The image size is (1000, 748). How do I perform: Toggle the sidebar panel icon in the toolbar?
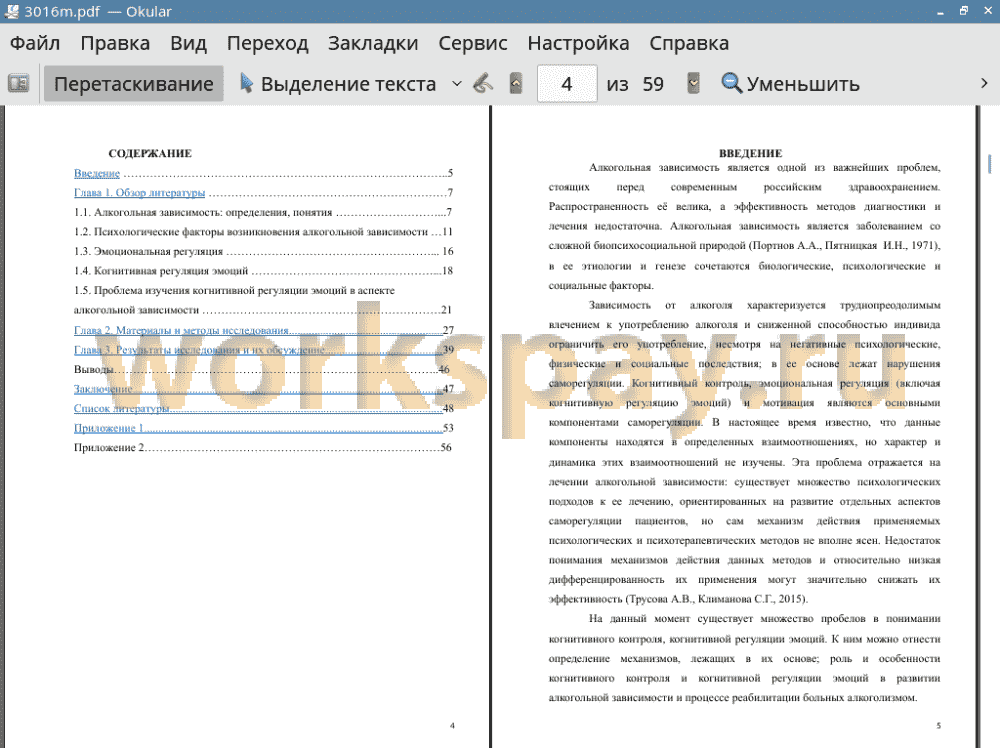(18, 84)
